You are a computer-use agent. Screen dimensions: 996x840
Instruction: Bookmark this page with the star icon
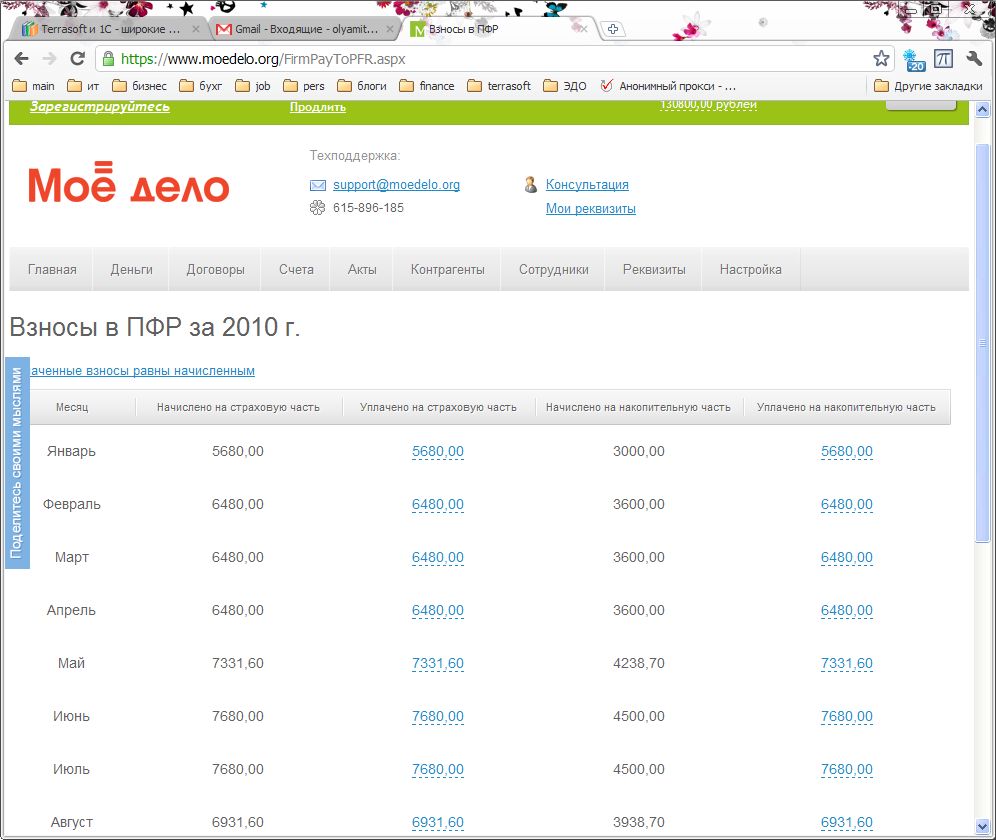coord(880,59)
